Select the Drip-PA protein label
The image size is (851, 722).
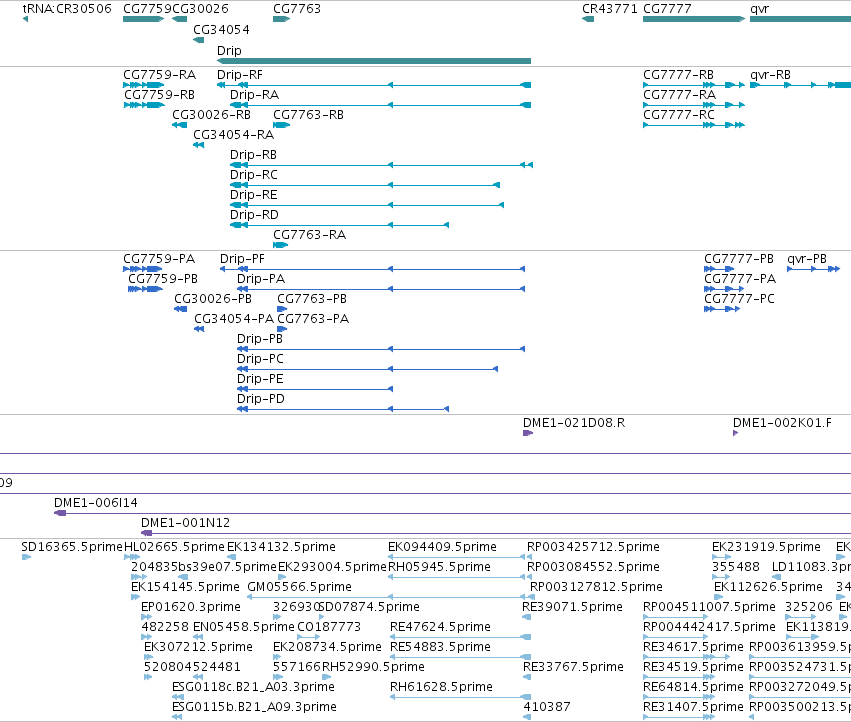click(261, 278)
